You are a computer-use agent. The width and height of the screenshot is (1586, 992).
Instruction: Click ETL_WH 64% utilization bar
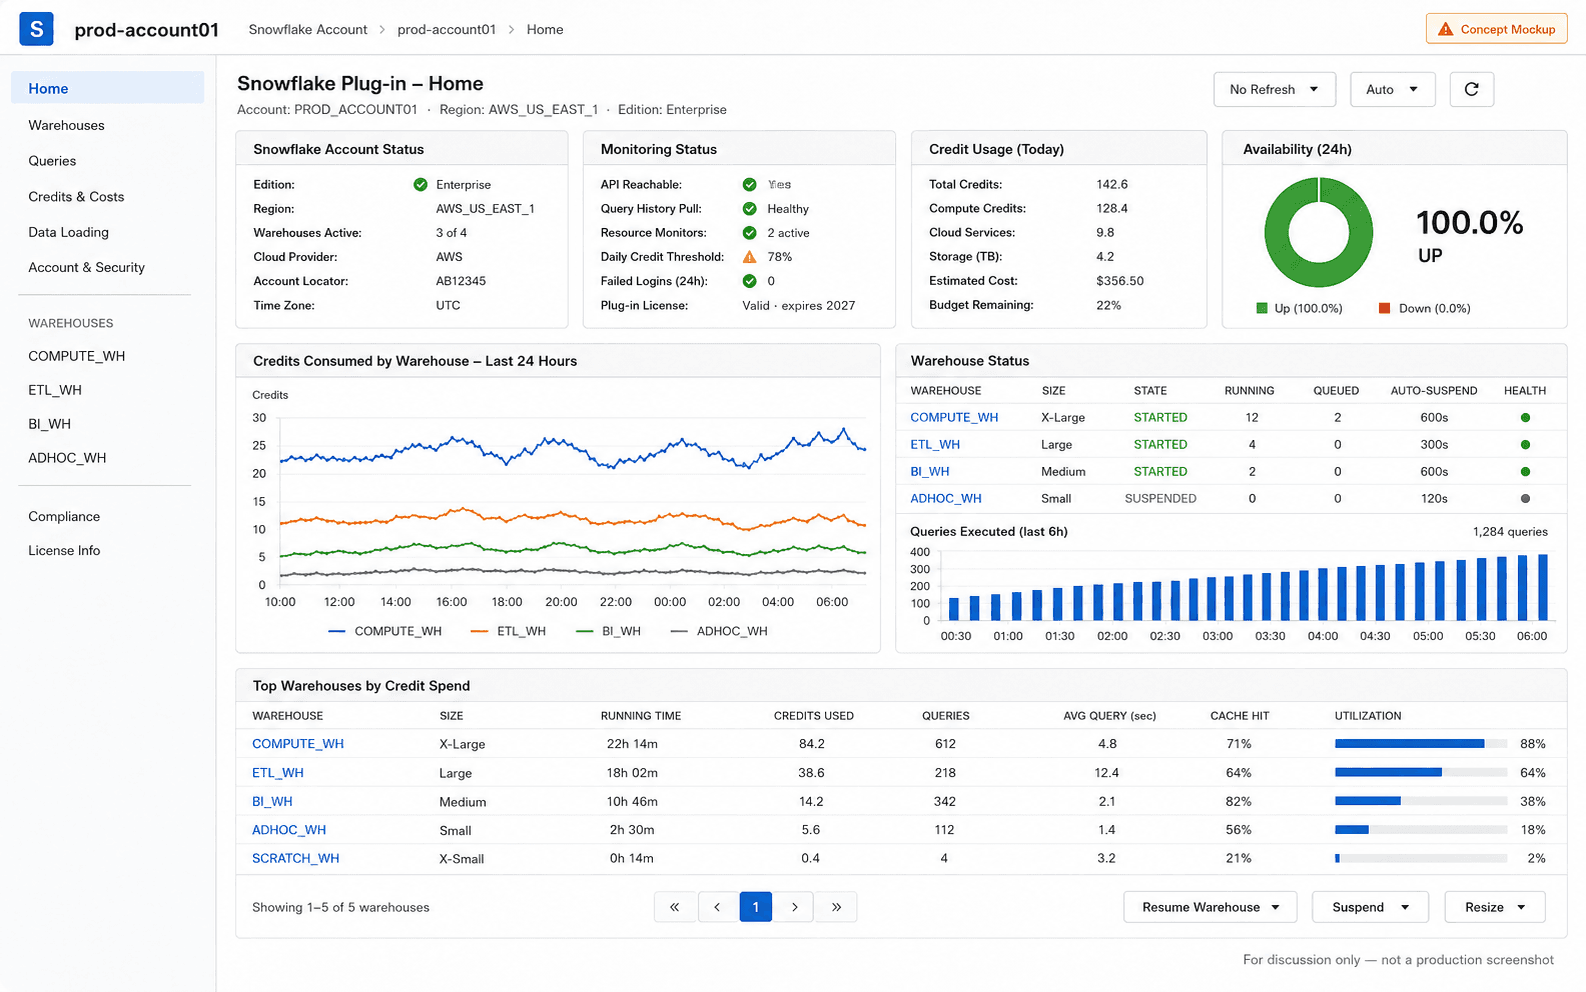pyautogui.click(x=1421, y=772)
